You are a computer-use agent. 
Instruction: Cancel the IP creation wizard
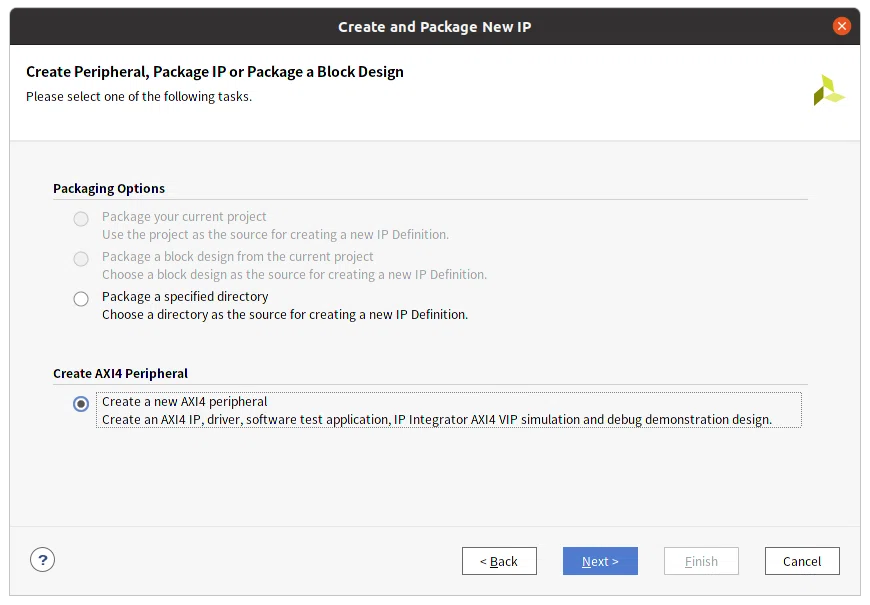click(x=802, y=561)
